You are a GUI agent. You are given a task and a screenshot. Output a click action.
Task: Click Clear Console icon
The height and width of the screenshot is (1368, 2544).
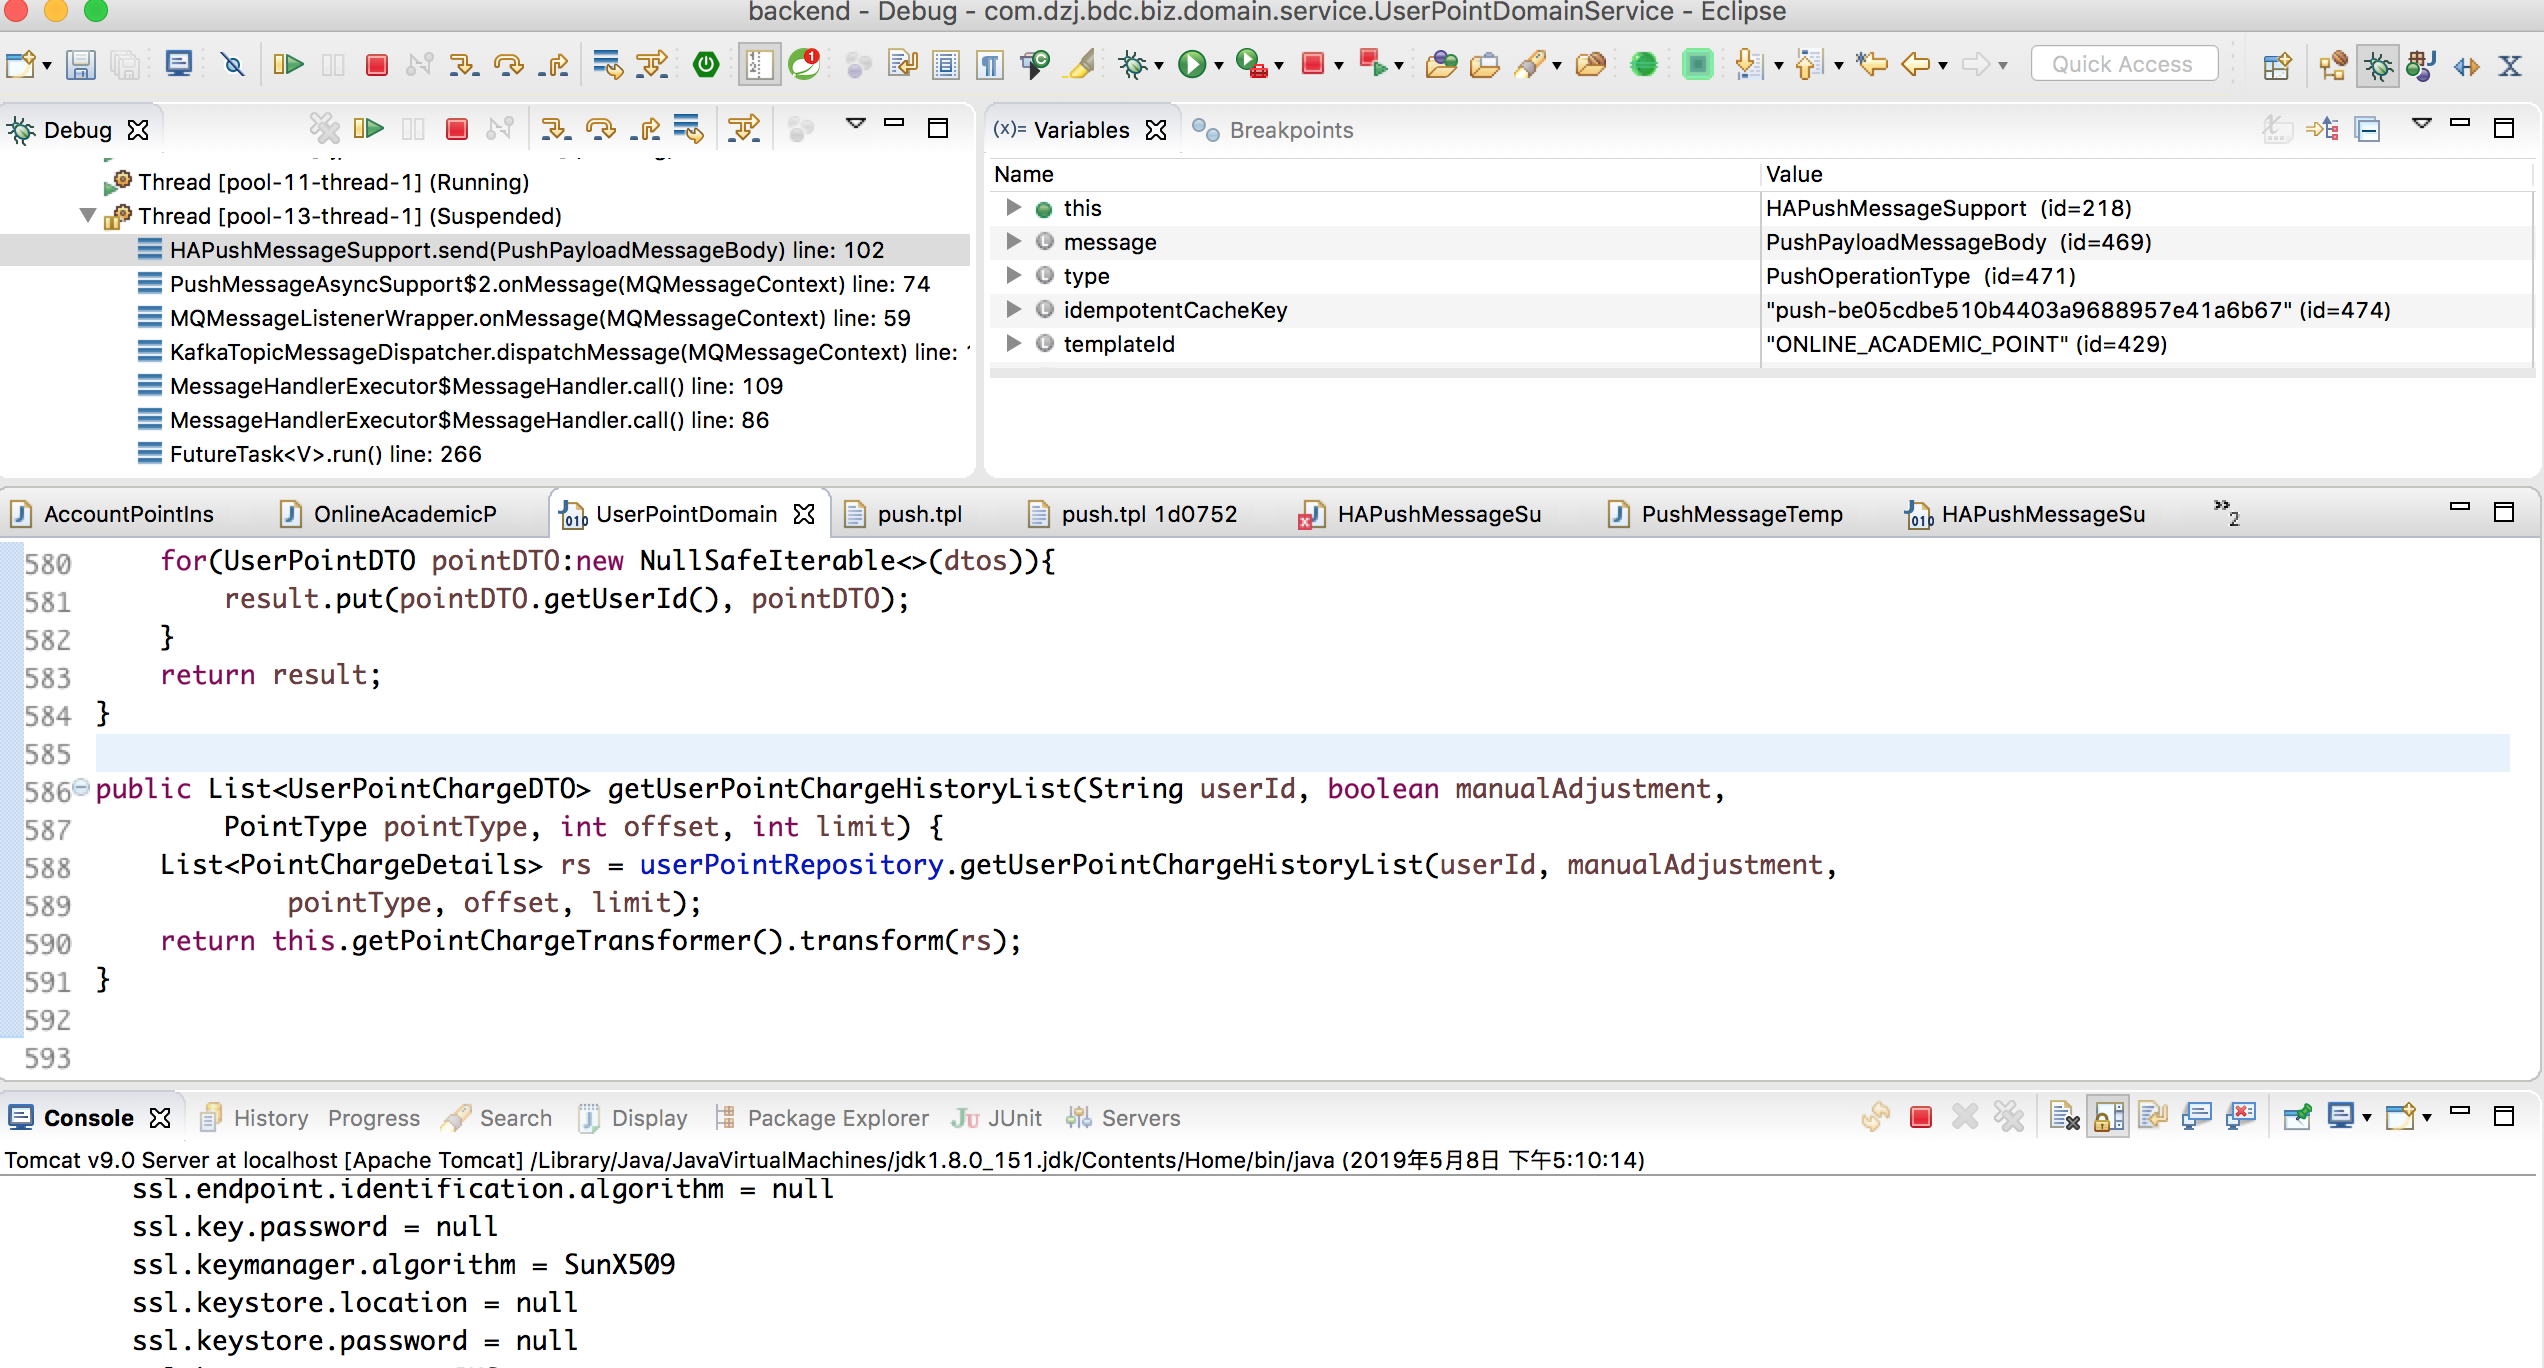tap(2064, 1117)
